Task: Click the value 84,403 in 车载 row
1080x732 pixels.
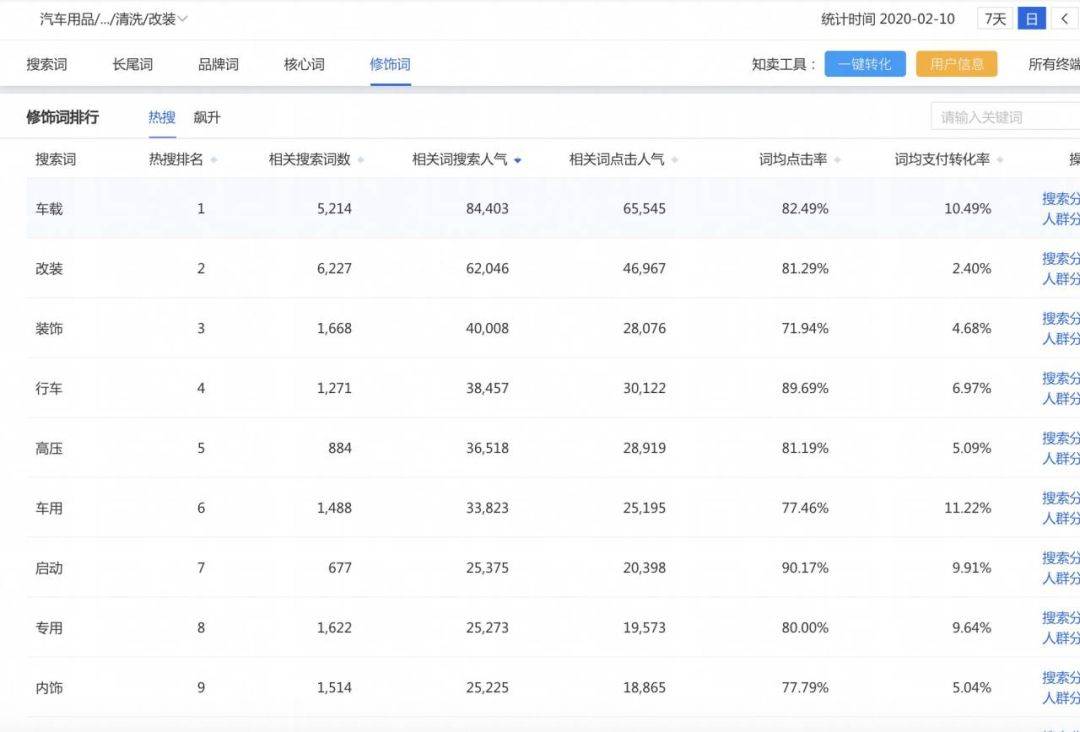Action: tap(487, 209)
